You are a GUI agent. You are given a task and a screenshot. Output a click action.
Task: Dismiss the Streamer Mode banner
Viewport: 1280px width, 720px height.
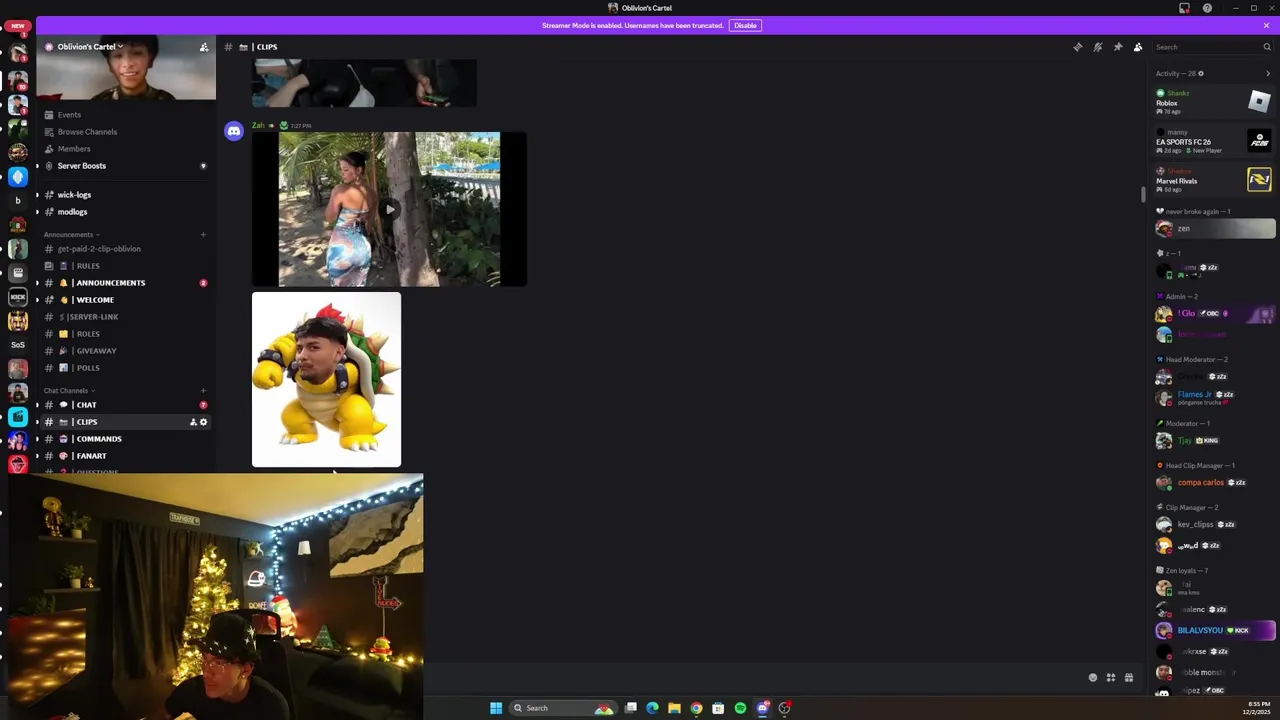click(x=1266, y=25)
